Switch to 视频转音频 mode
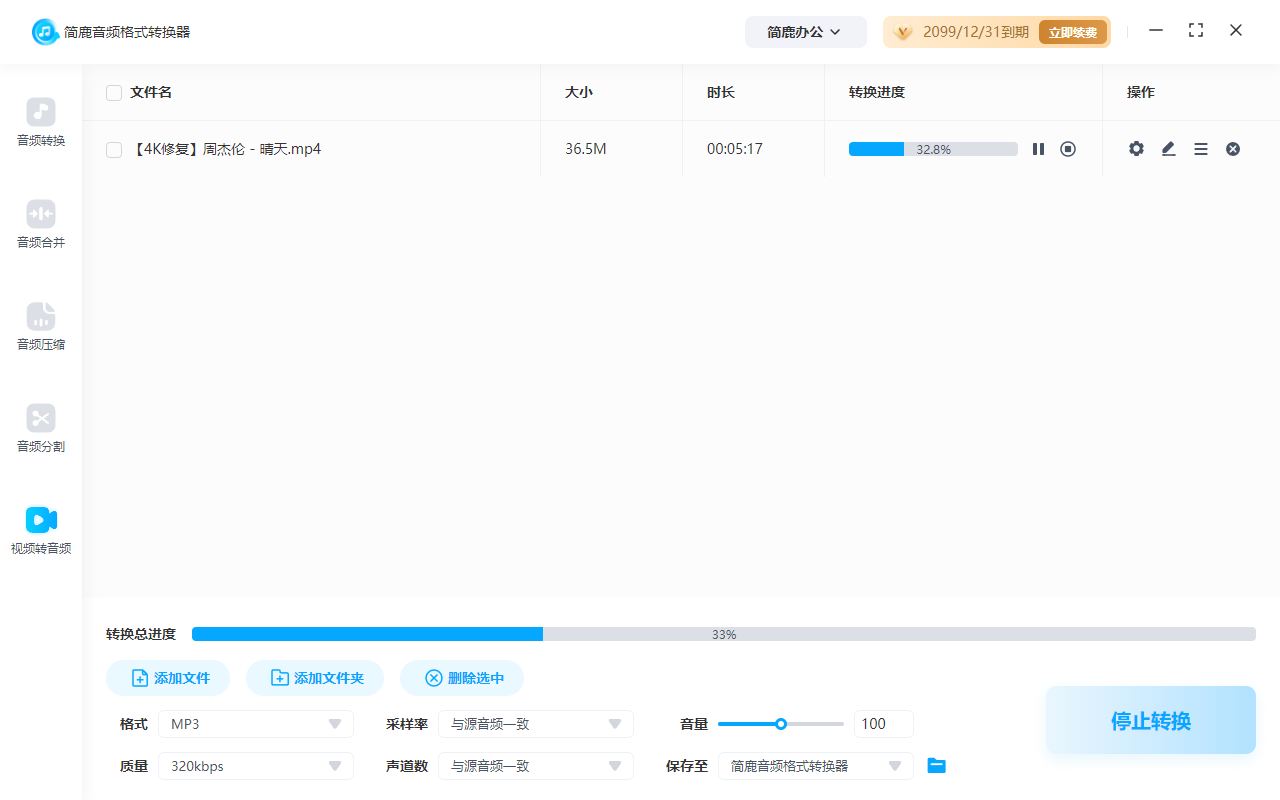The width and height of the screenshot is (1280, 800). tap(40, 530)
